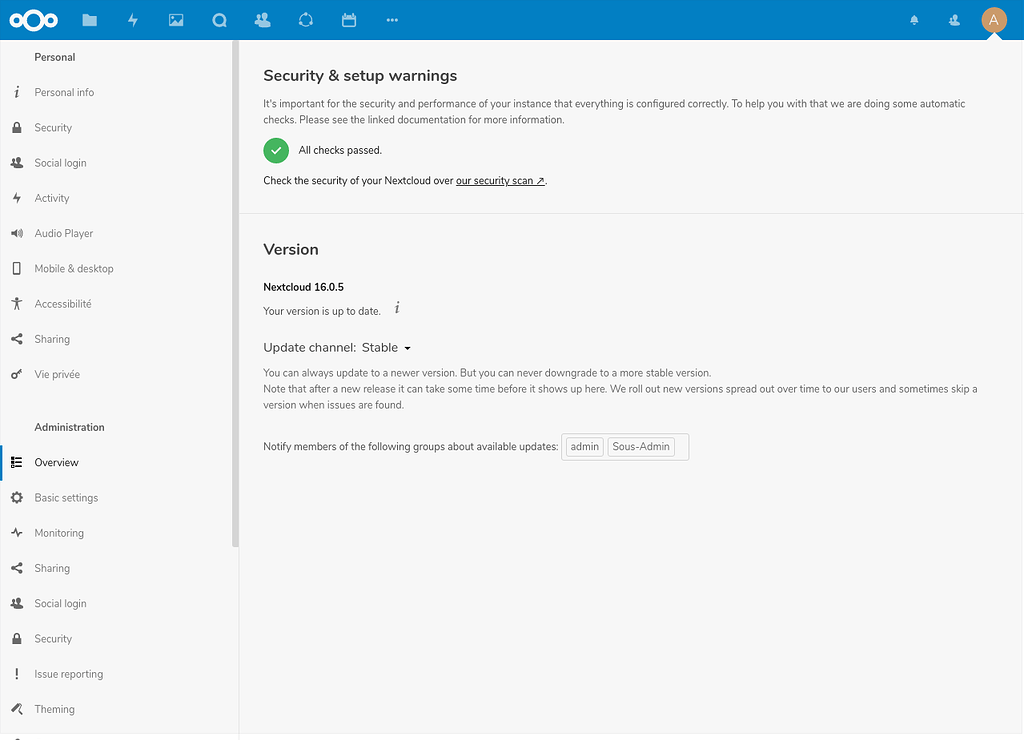Click the Personal info 'i' icon

pyautogui.click(x=17, y=92)
